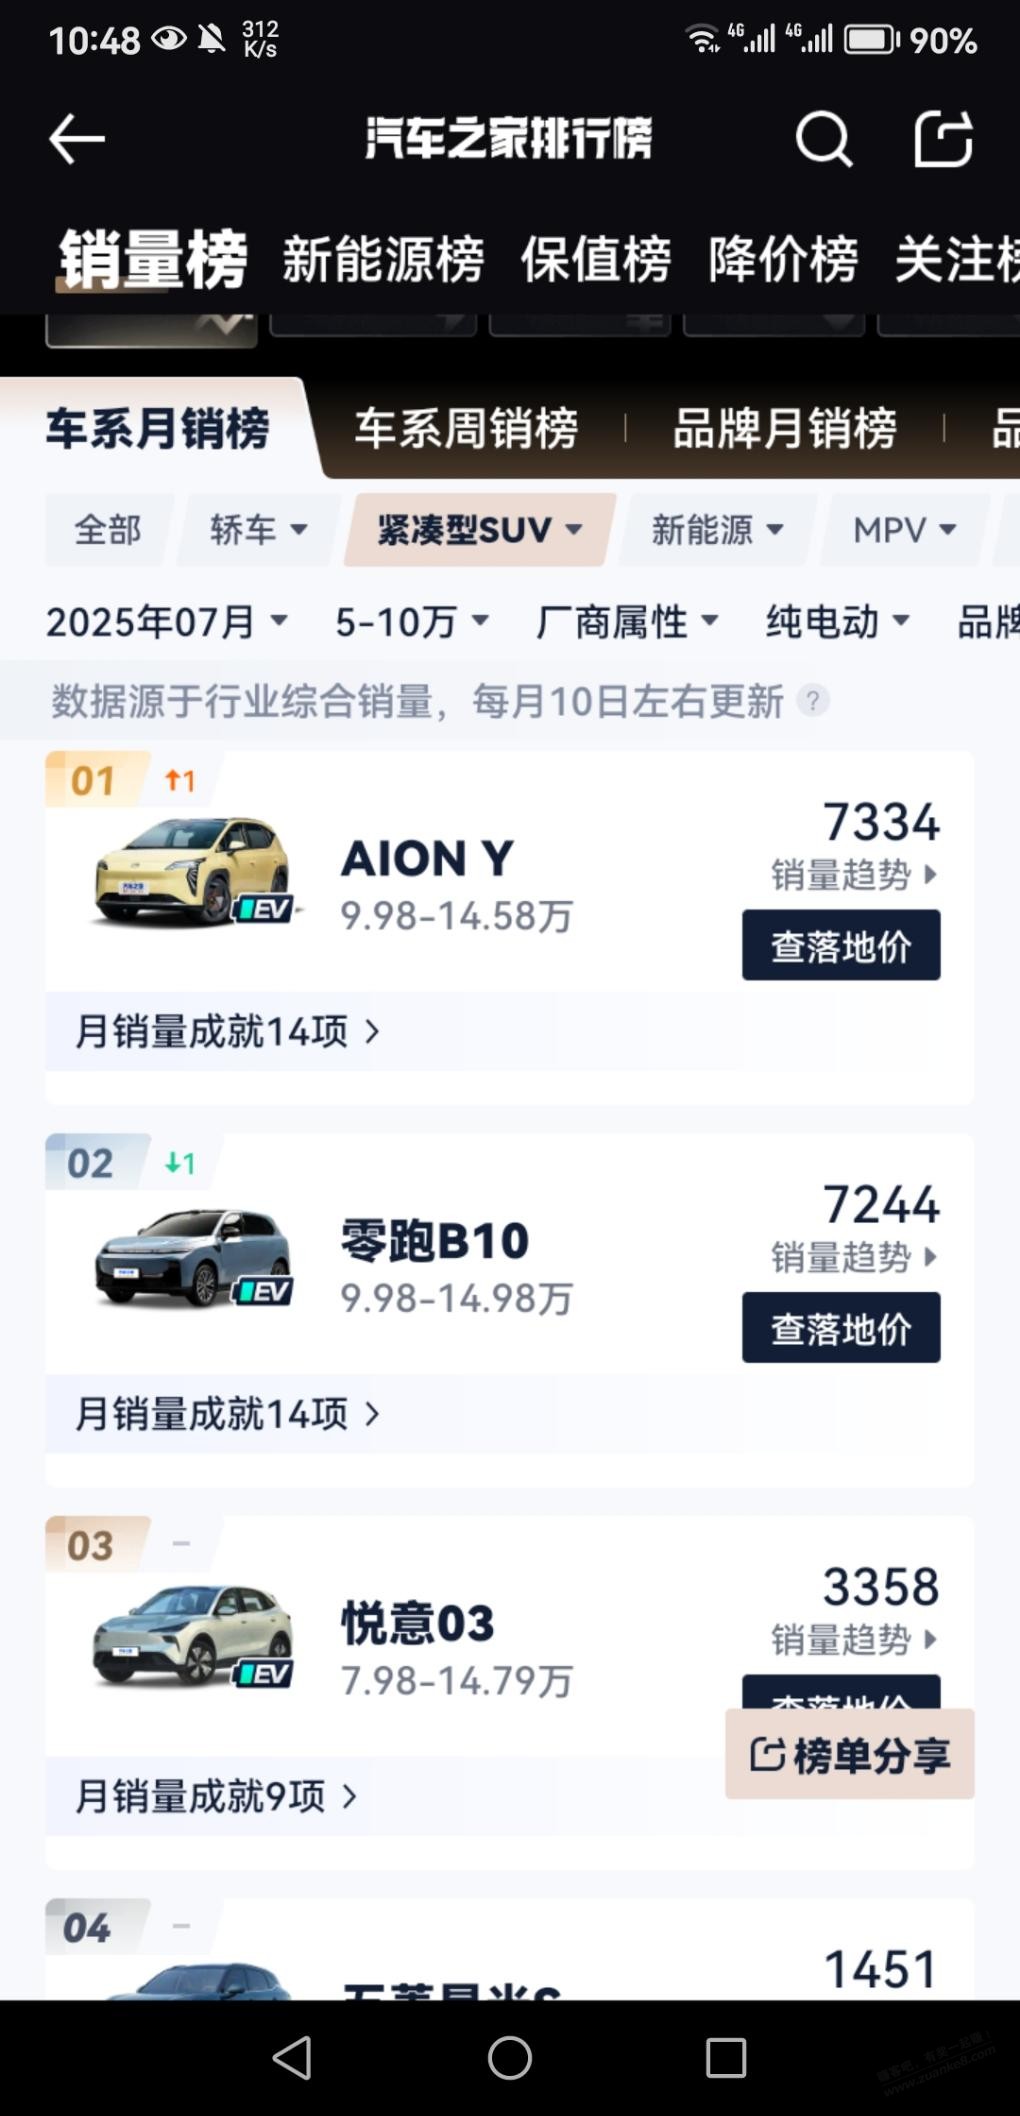This screenshot has width=1020, height=2116.
Task: Tap Android back triangle button
Action: (x=292, y=2058)
